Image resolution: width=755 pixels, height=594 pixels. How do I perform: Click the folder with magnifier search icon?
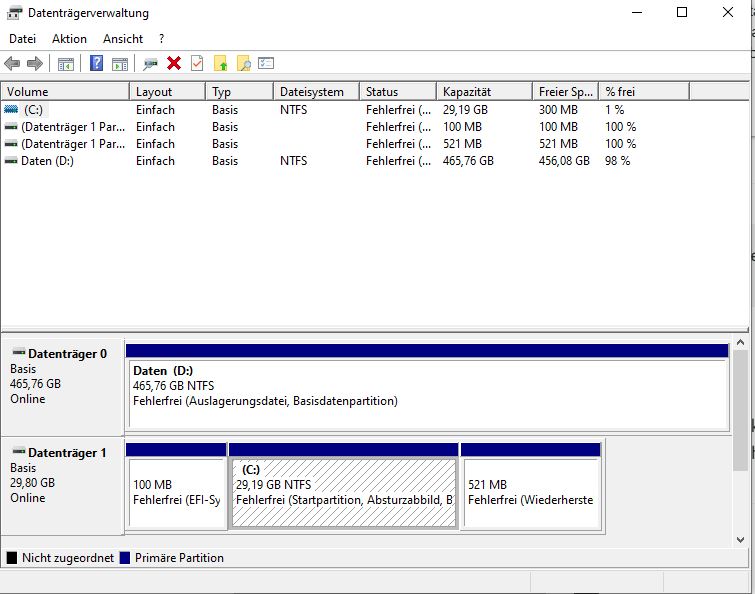click(x=244, y=63)
